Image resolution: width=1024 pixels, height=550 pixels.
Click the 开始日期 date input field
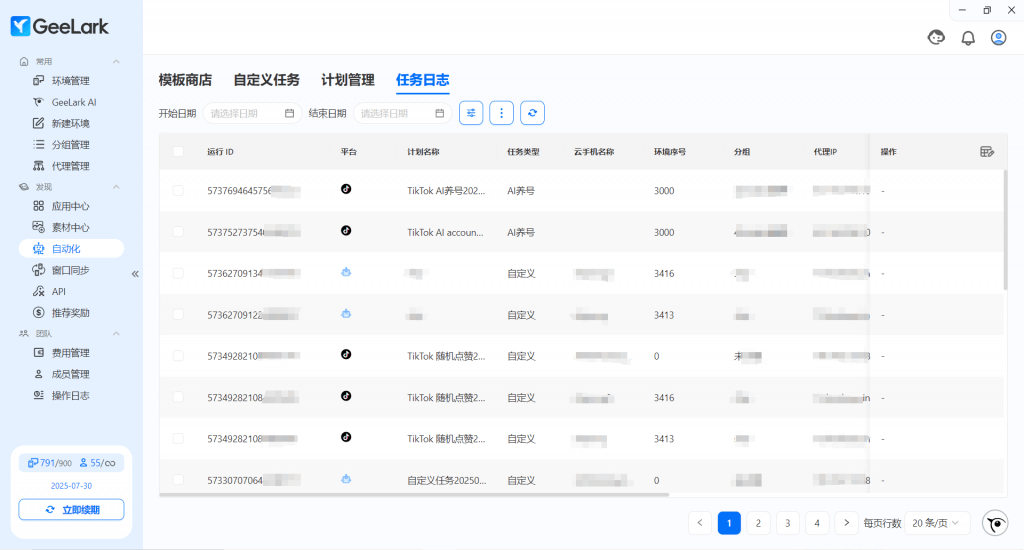(x=251, y=114)
